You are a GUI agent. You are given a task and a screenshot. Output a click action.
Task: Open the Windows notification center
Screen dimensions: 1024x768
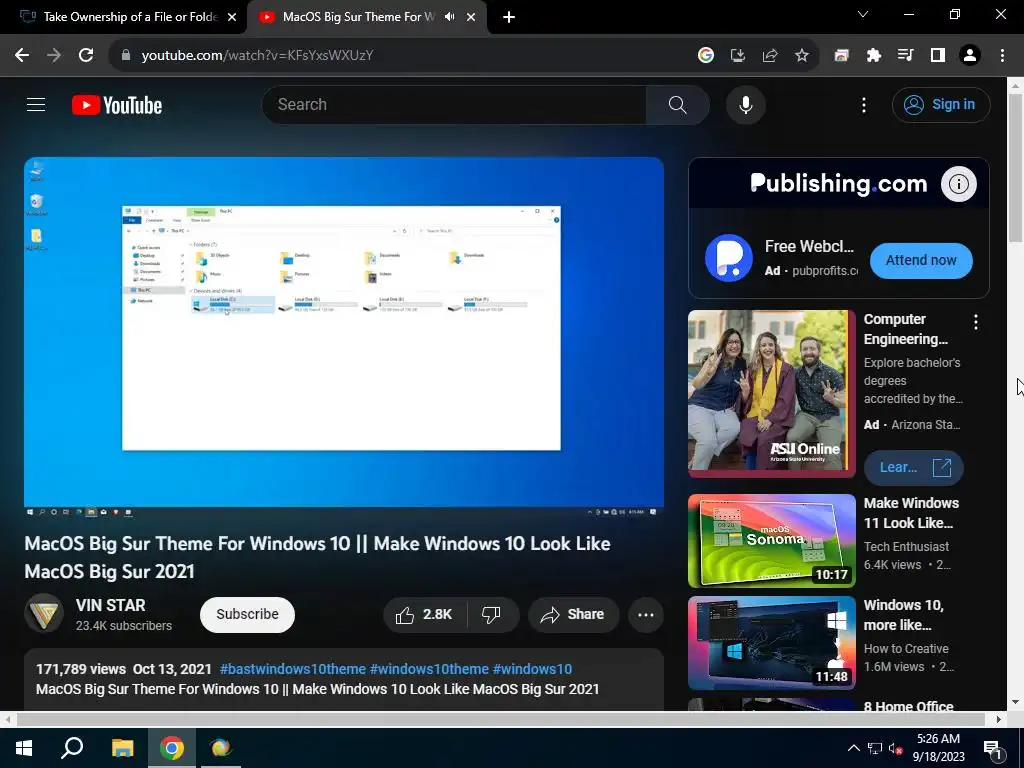(x=993, y=749)
